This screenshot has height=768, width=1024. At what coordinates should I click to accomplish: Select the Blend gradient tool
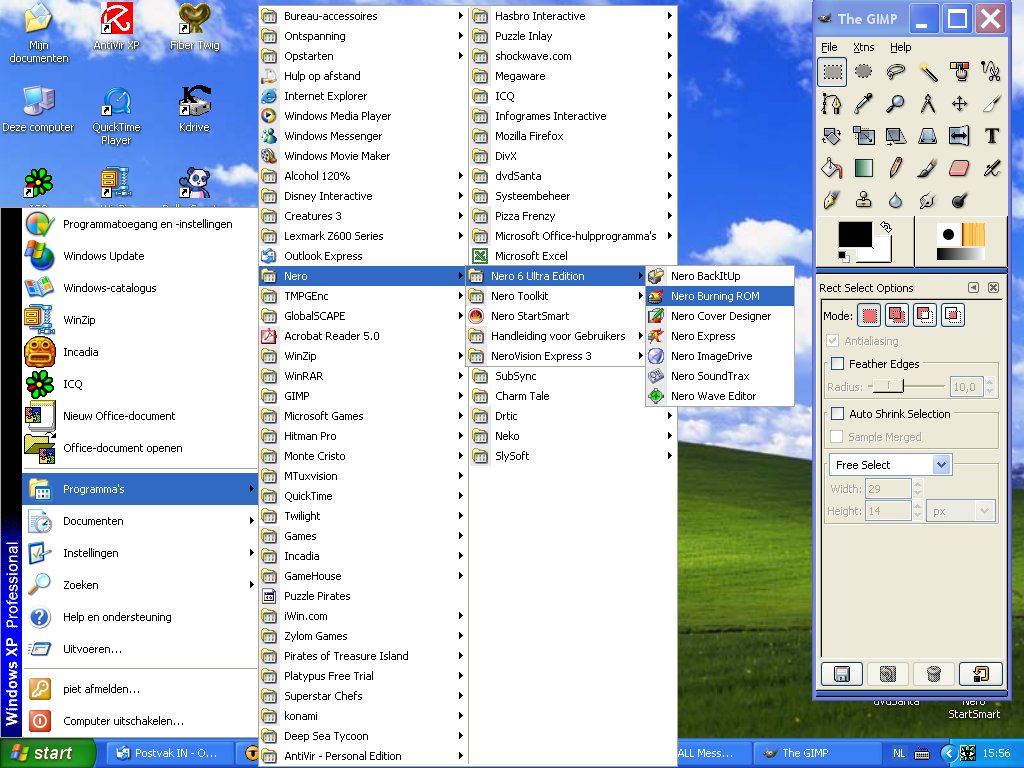[x=864, y=168]
